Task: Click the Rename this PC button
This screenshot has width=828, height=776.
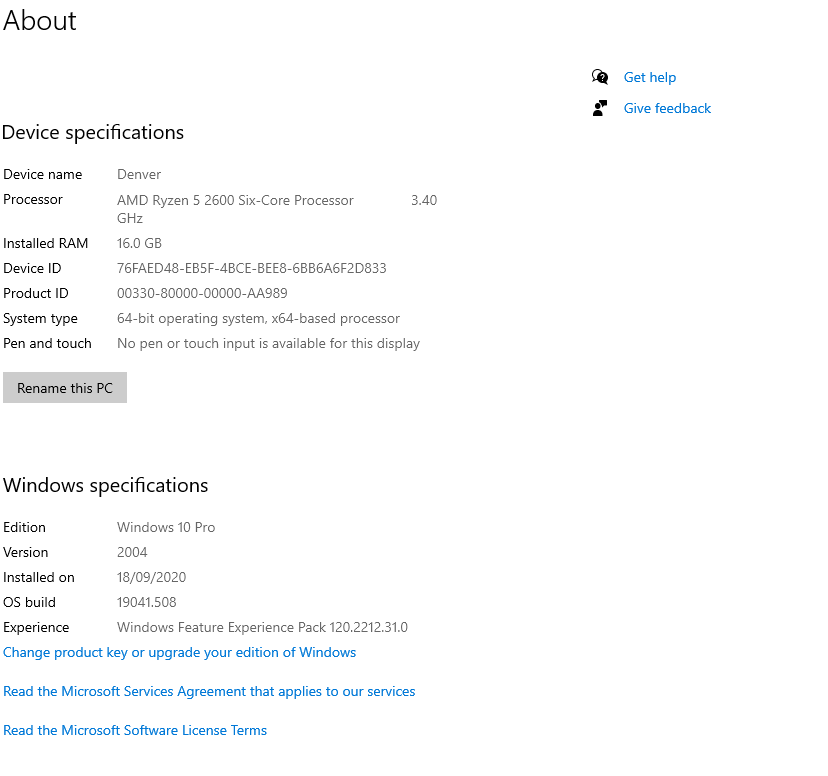Action: (x=65, y=387)
